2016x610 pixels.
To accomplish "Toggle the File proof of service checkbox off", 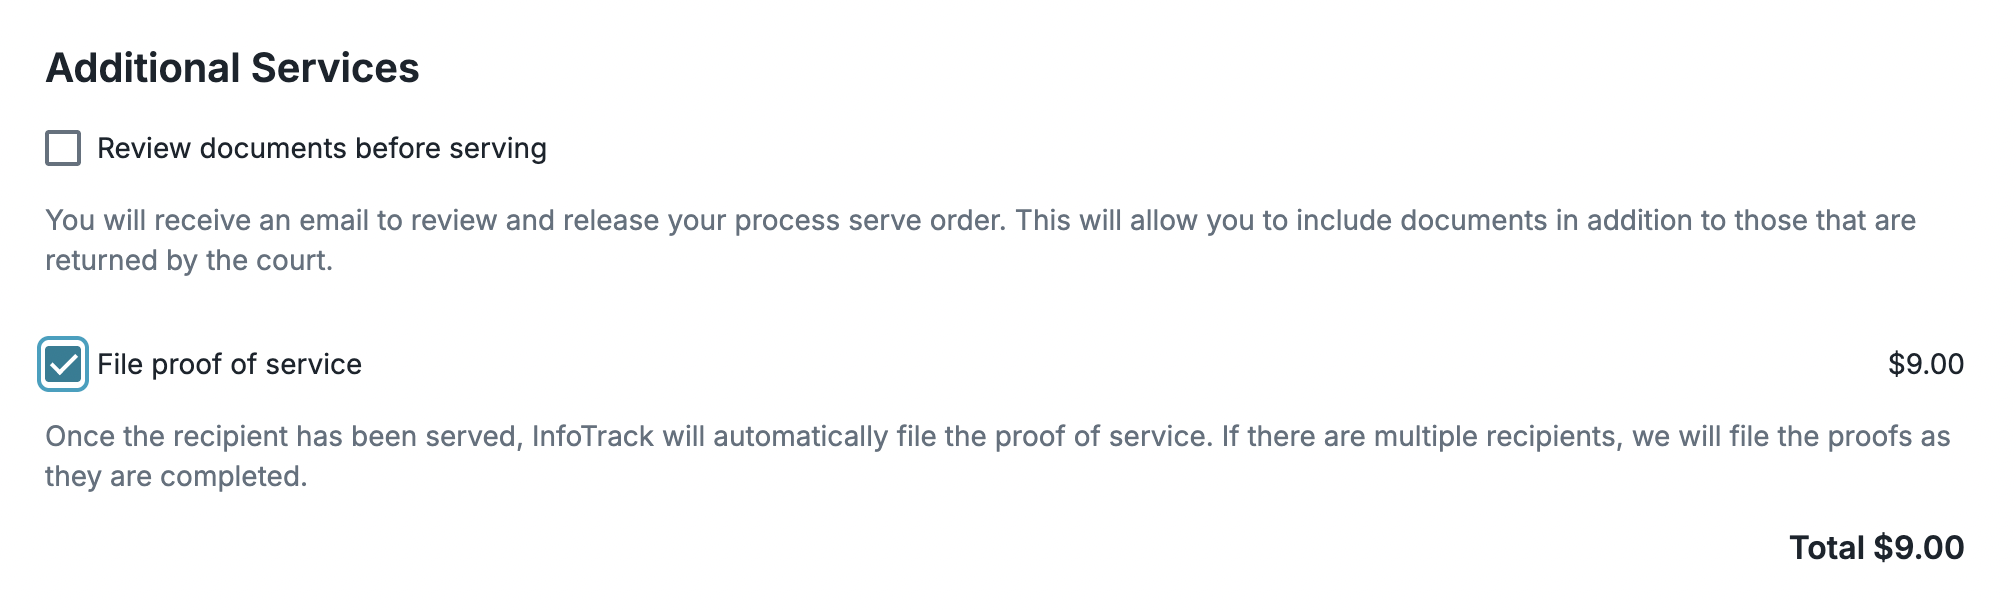I will [61, 364].
